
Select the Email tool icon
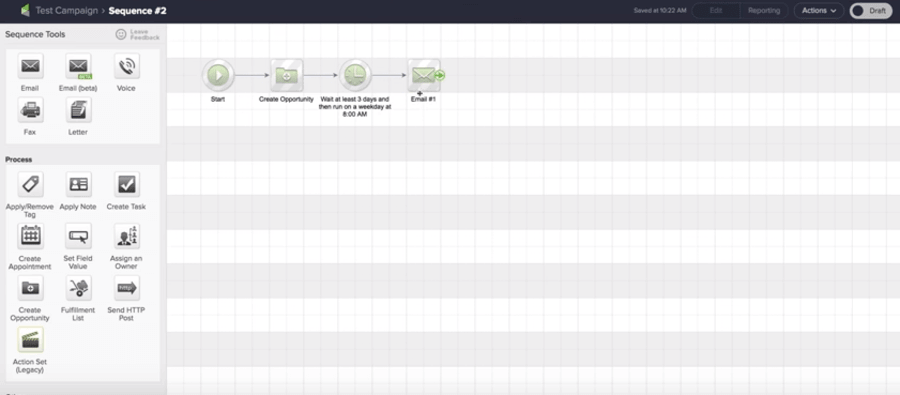[x=30, y=67]
